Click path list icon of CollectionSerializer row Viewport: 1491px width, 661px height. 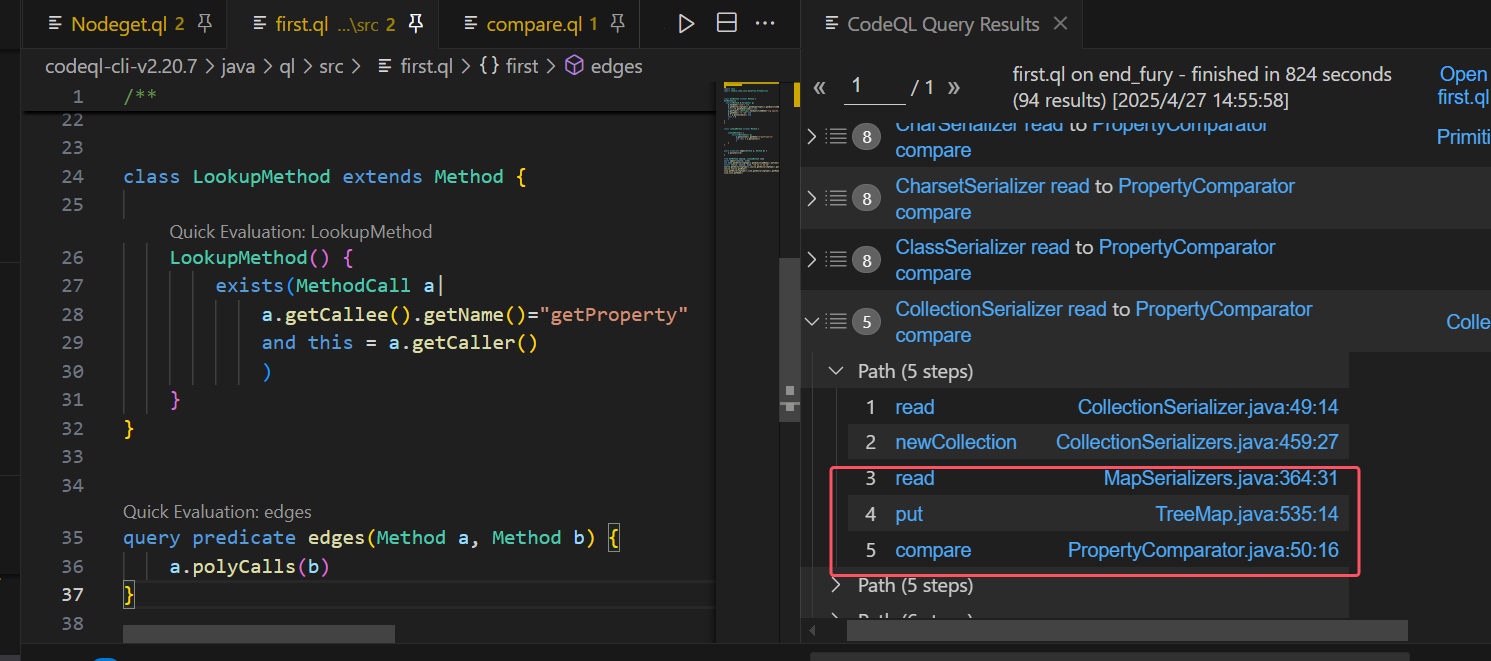click(x=836, y=321)
